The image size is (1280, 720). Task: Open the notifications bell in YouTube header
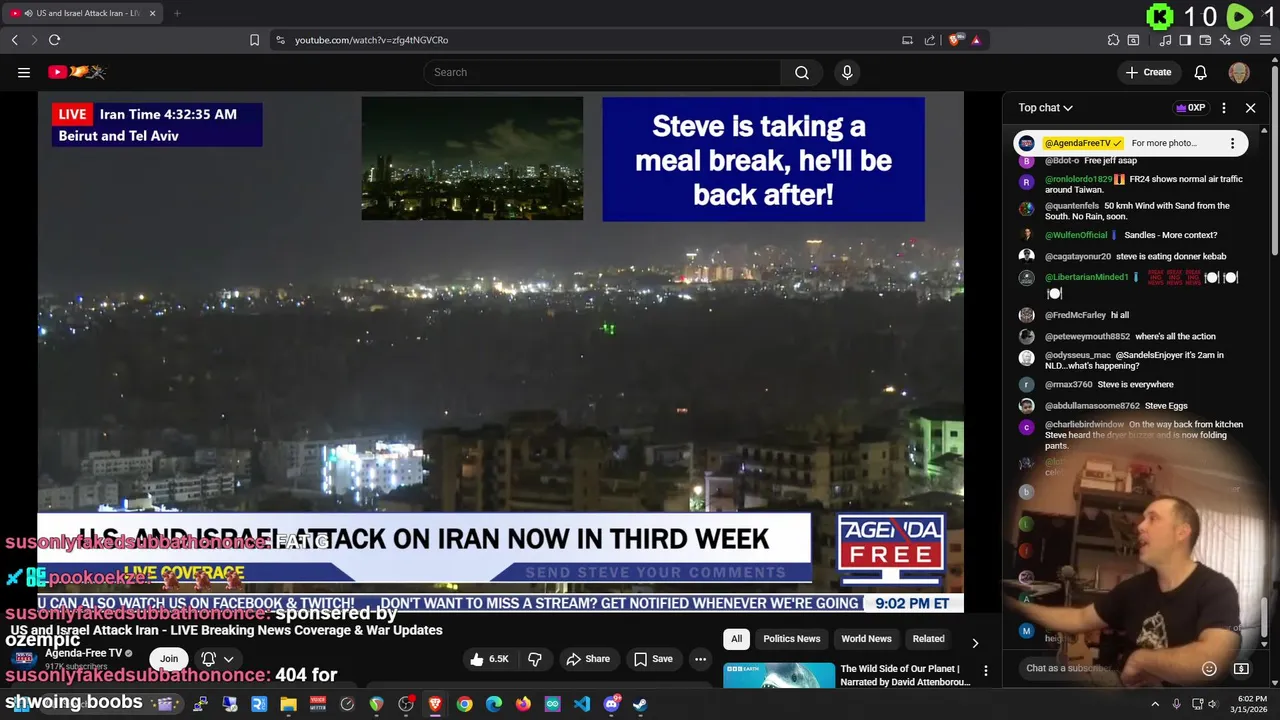pyautogui.click(x=1201, y=72)
